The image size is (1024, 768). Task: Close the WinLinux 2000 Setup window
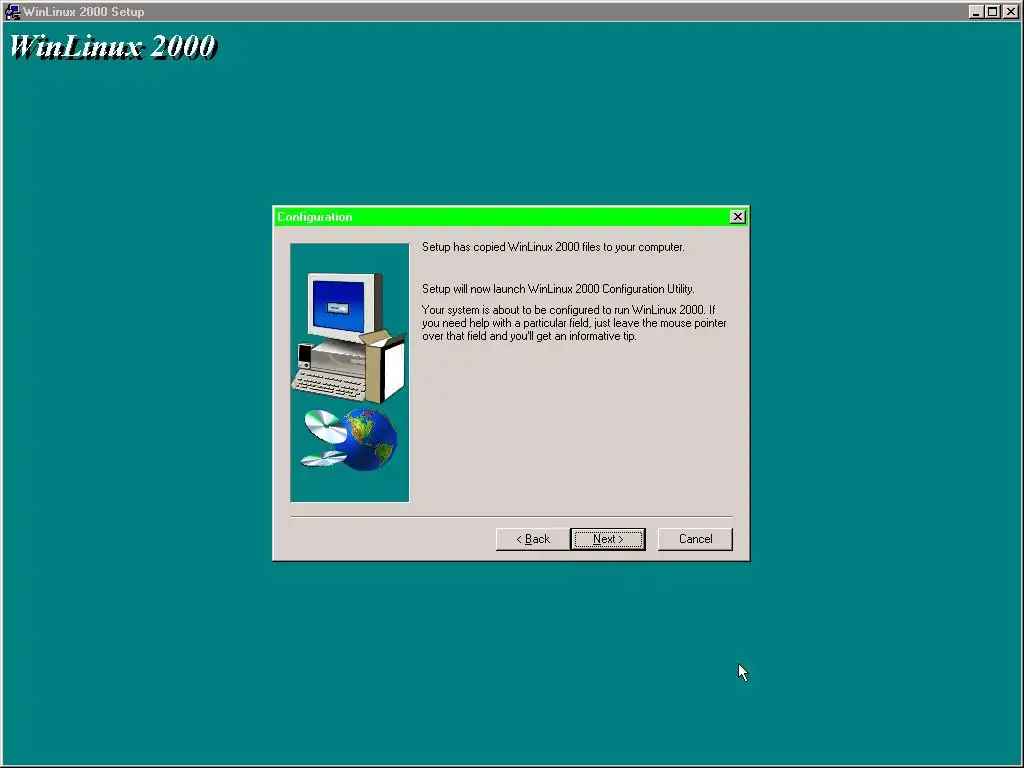click(x=1010, y=11)
